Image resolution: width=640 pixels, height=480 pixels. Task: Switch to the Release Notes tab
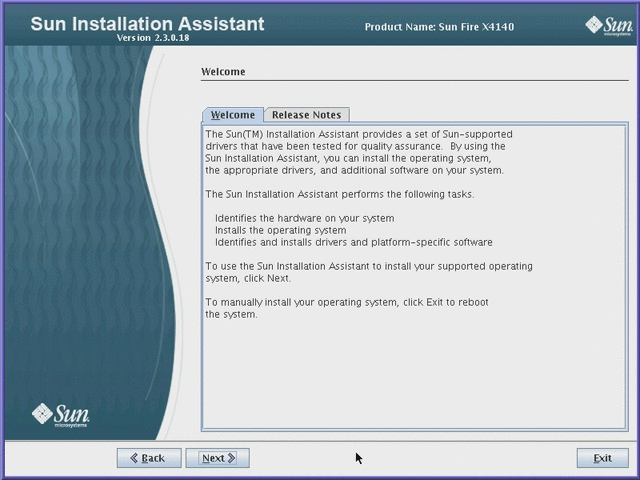coord(307,115)
